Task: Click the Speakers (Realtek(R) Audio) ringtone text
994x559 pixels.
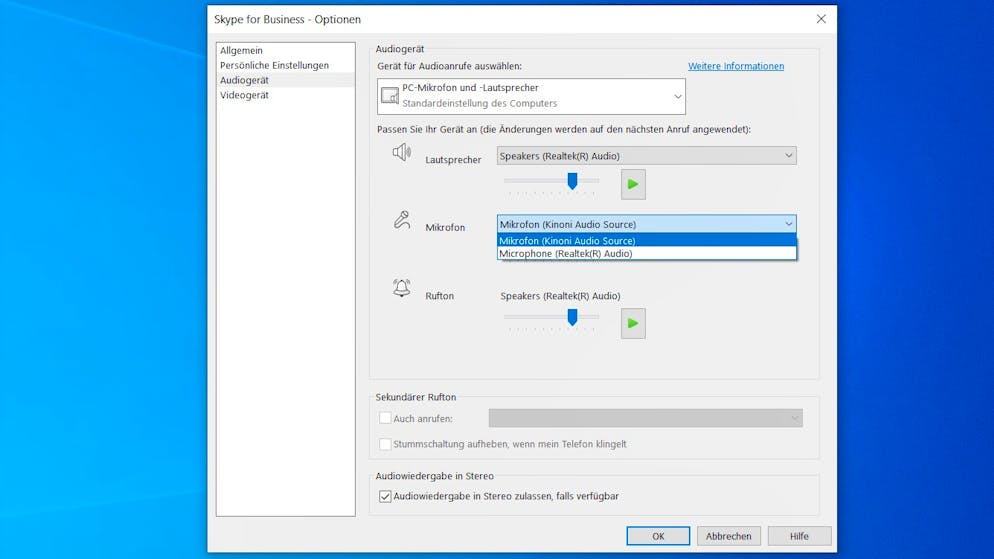Action: (x=560, y=296)
